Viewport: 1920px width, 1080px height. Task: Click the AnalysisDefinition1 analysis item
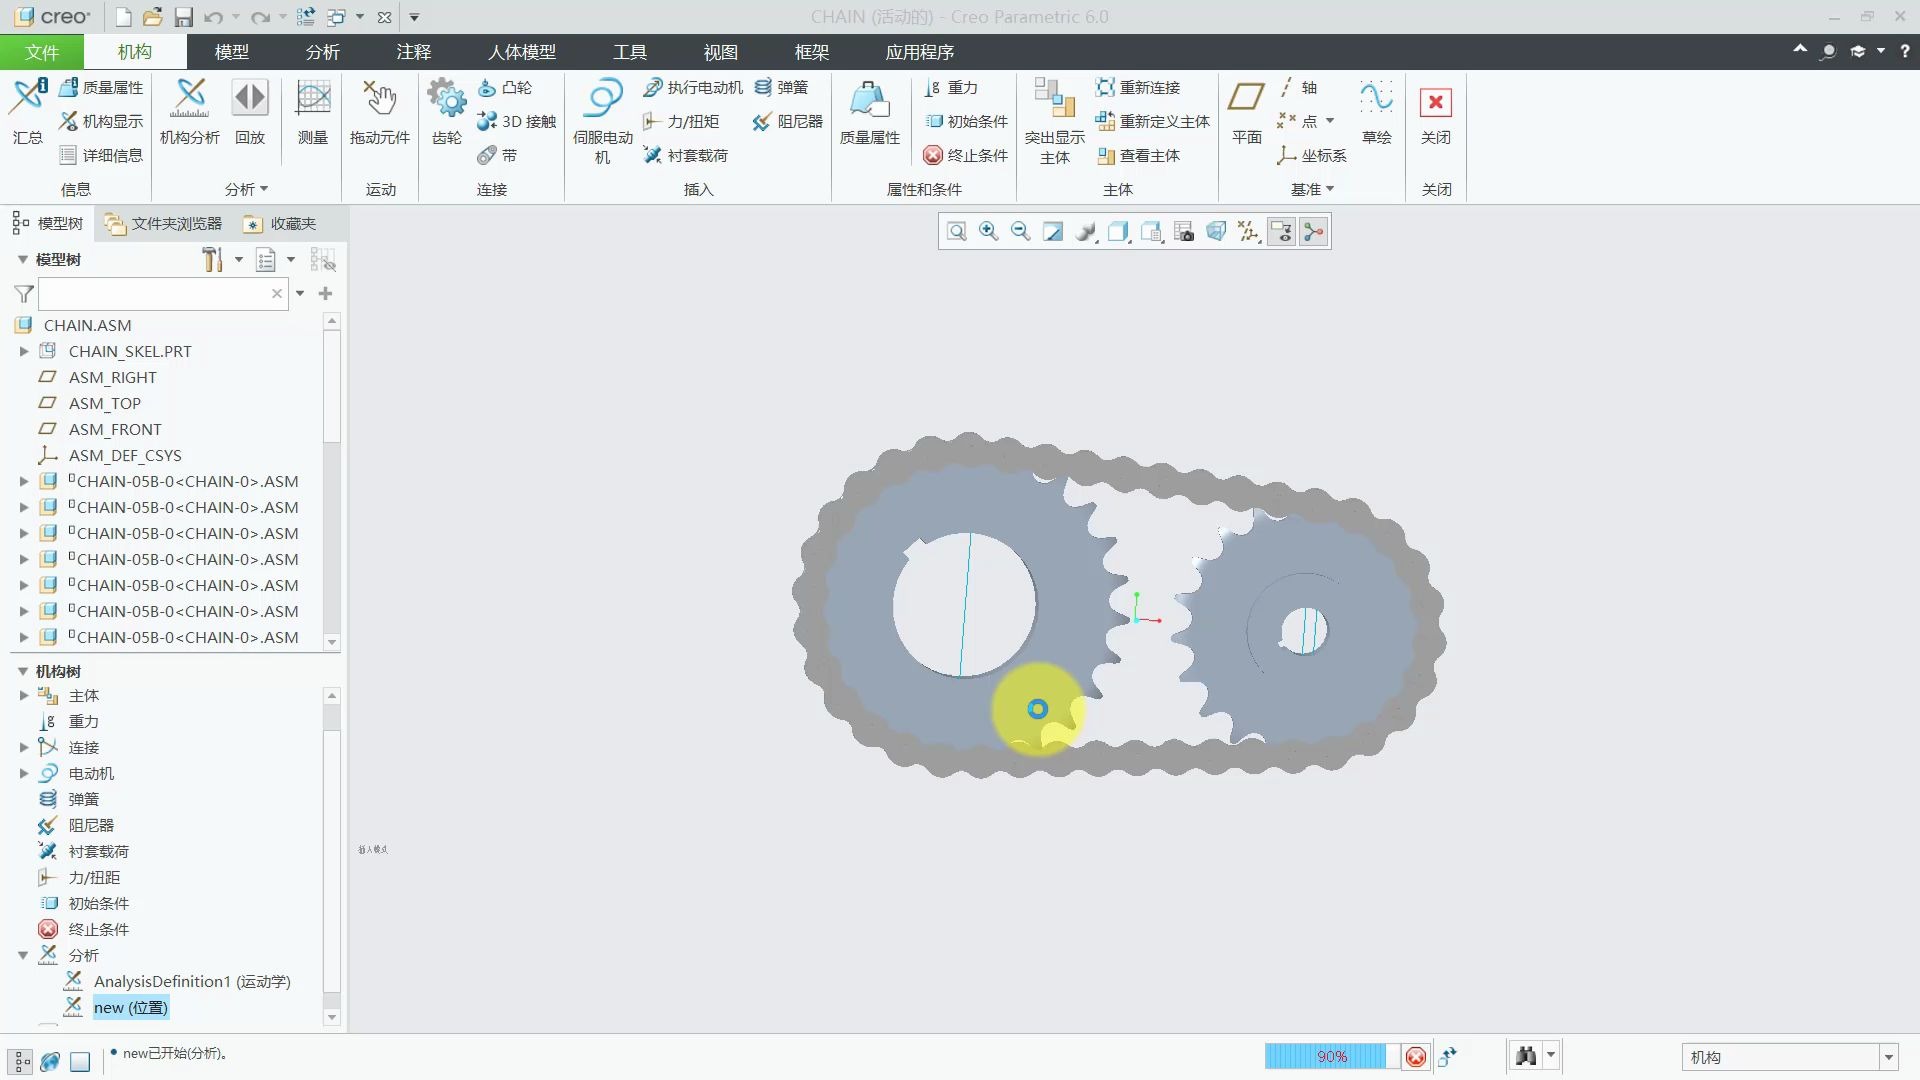(x=190, y=980)
